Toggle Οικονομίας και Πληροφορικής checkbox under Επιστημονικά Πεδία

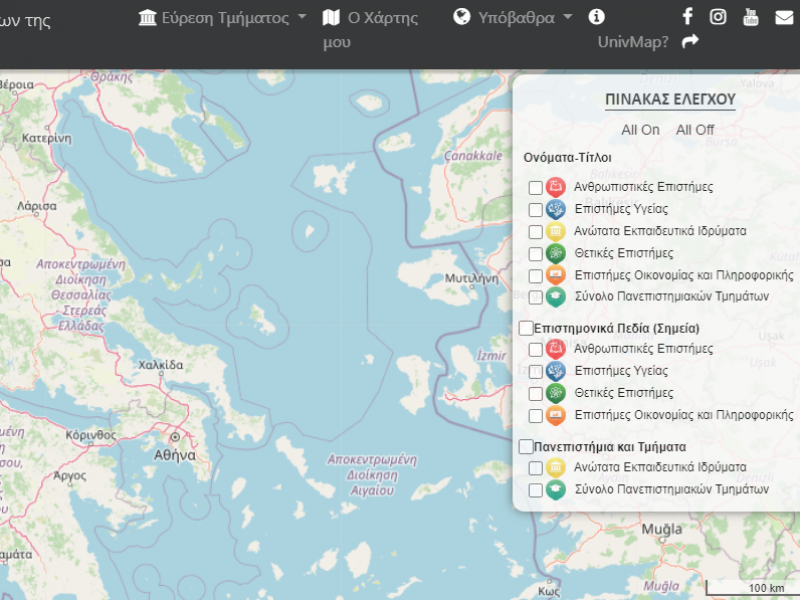click(x=535, y=416)
